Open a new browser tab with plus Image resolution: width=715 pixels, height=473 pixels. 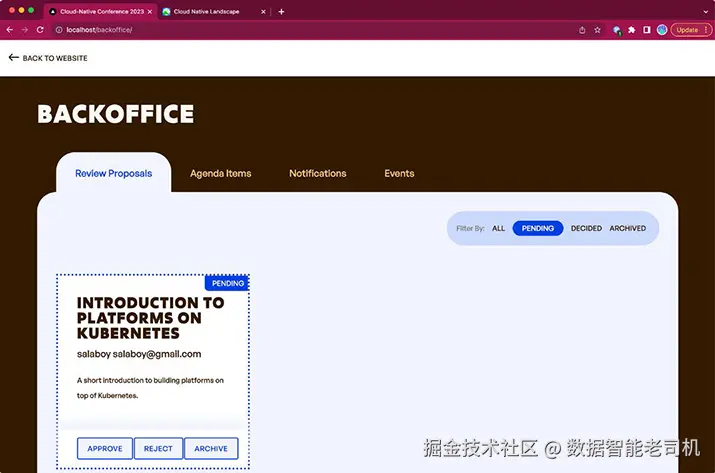pyautogui.click(x=281, y=11)
